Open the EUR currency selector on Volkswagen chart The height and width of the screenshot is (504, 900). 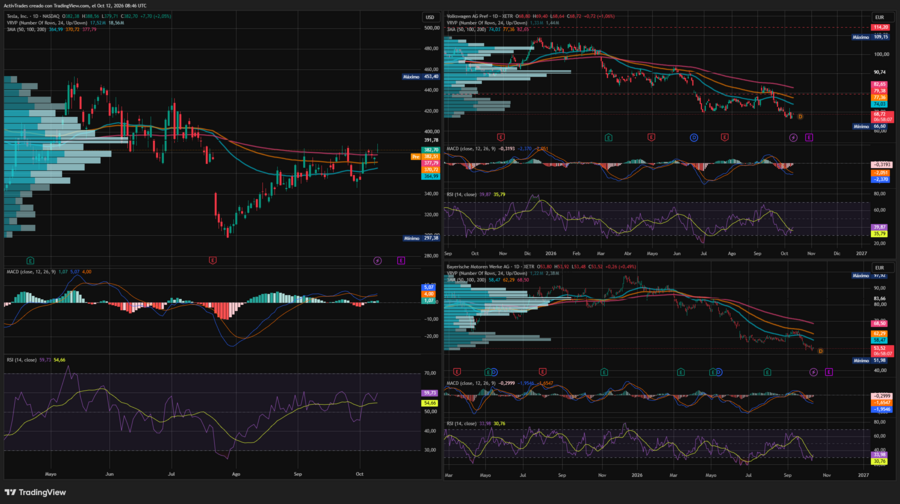click(x=879, y=17)
